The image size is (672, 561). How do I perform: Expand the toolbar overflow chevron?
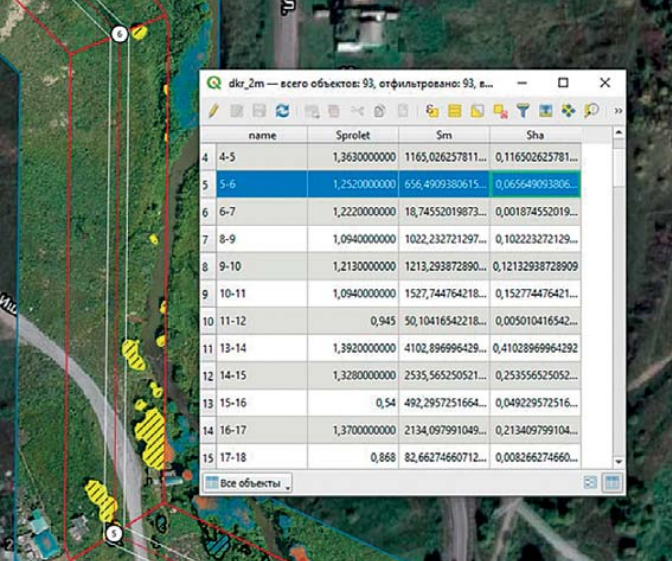(617, 111)
